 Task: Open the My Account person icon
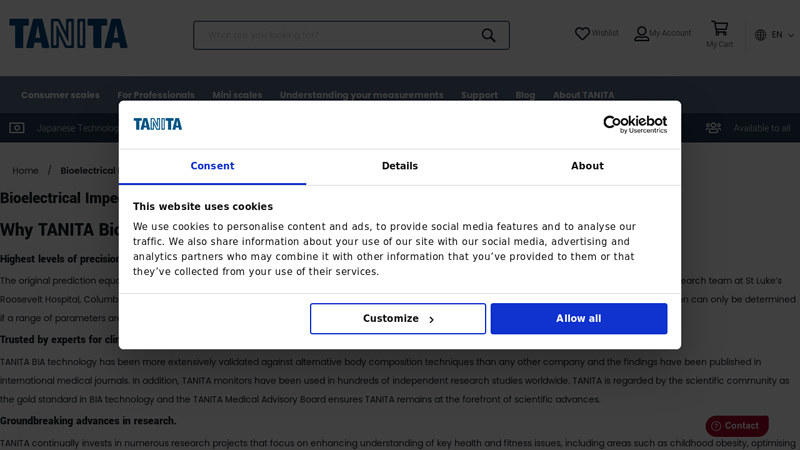click(642, 34)
